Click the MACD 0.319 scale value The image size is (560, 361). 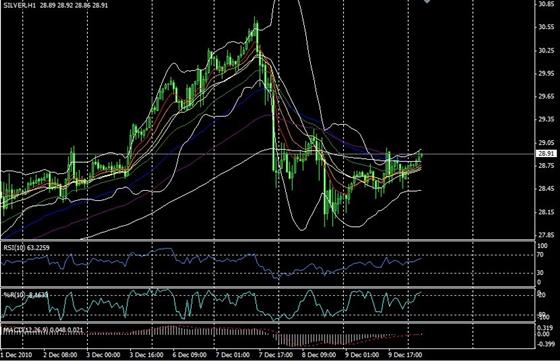[x=544, y=327]
